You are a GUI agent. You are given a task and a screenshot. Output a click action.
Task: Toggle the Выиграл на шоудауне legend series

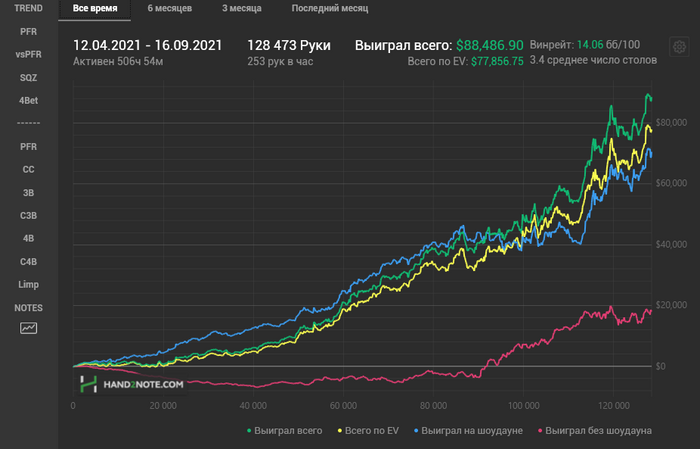pos(468,431)
